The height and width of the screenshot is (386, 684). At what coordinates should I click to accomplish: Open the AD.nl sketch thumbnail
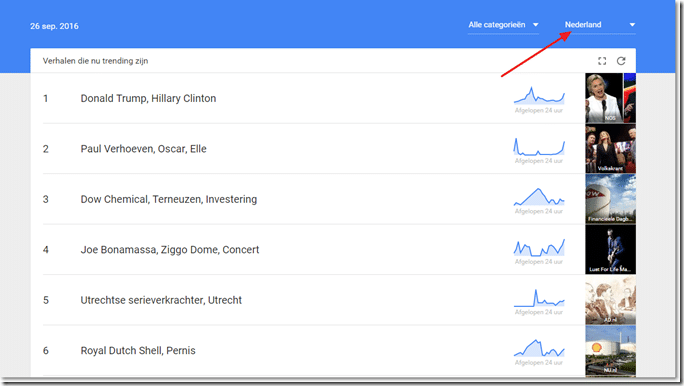click(610, 300)
